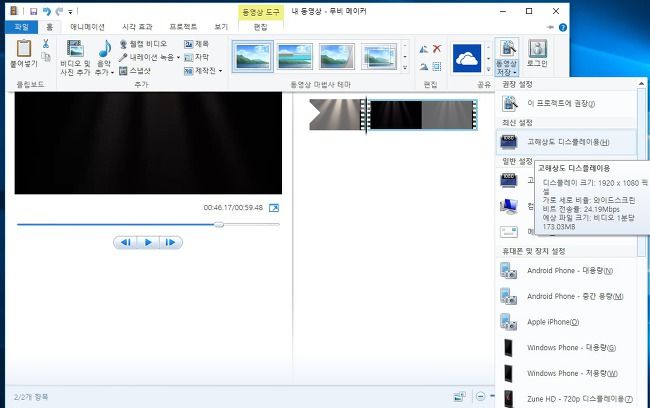Click the rotate left icon
The height and width of the screenshot is (408, 650).
[x=423, y=49]
